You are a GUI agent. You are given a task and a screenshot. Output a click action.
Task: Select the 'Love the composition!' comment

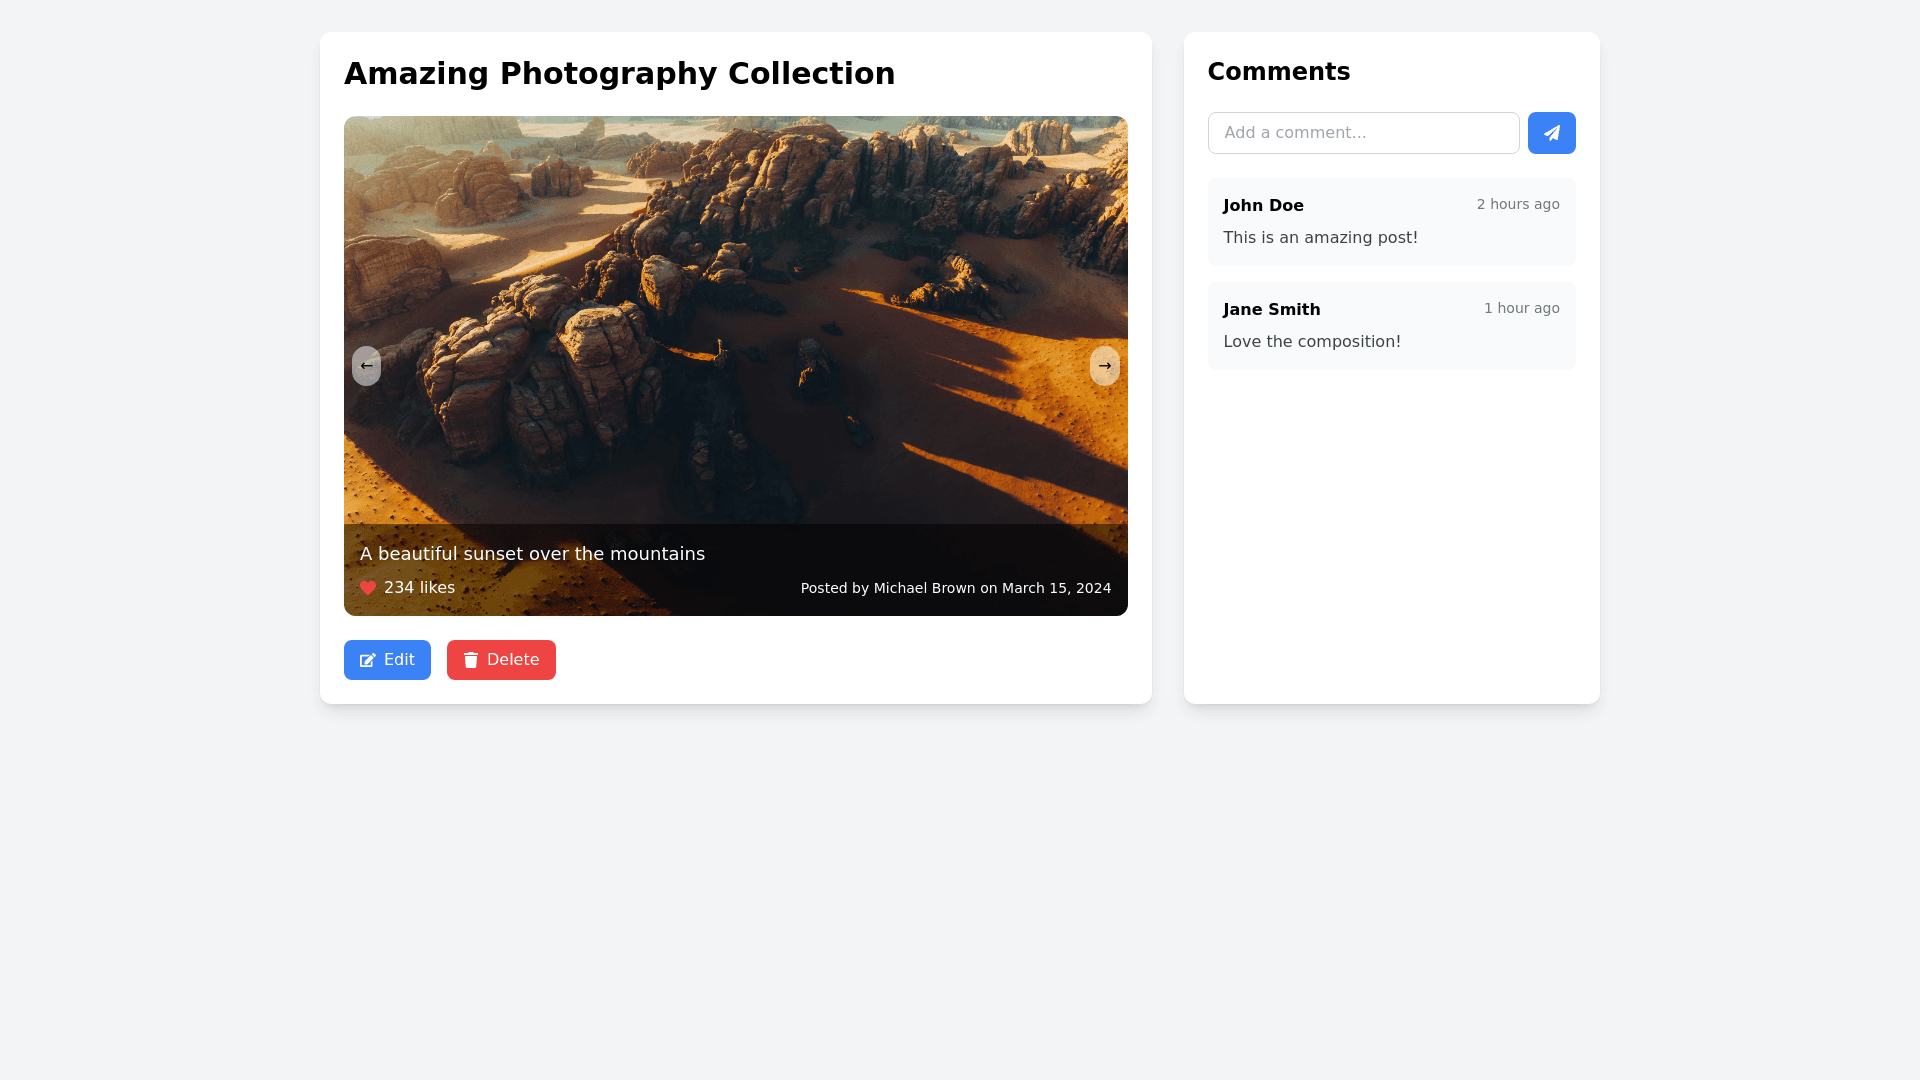(1311, 342)
